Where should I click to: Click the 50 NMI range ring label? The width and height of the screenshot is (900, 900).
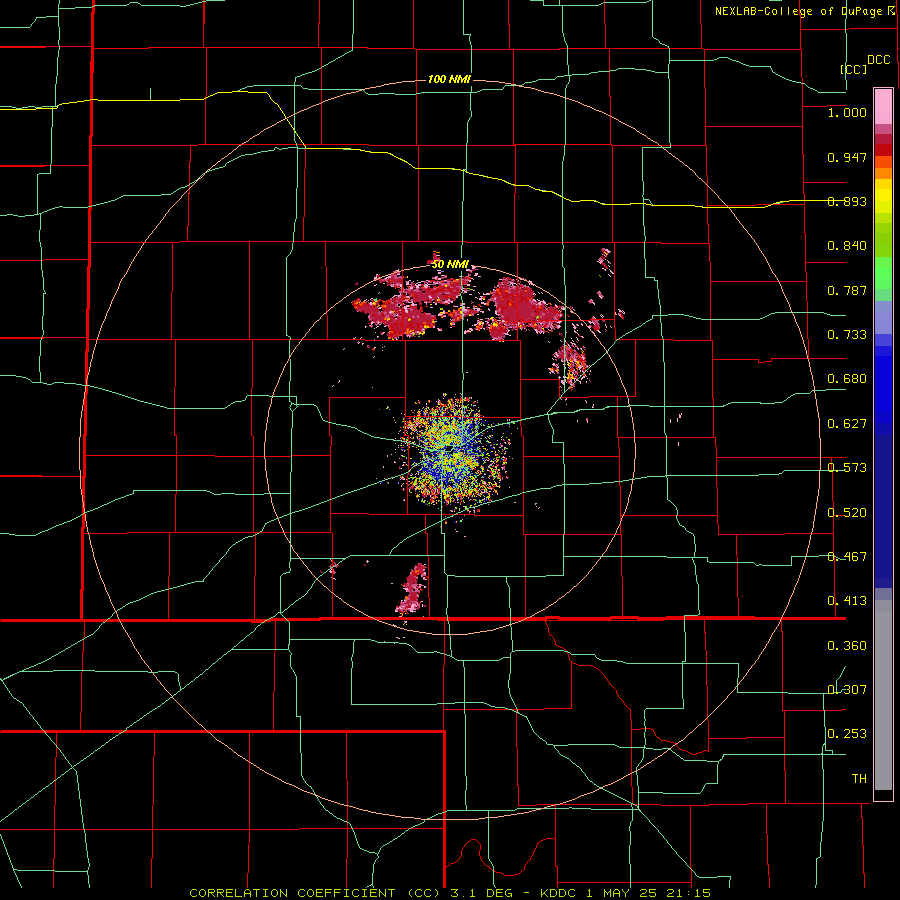tap(450, 265)
